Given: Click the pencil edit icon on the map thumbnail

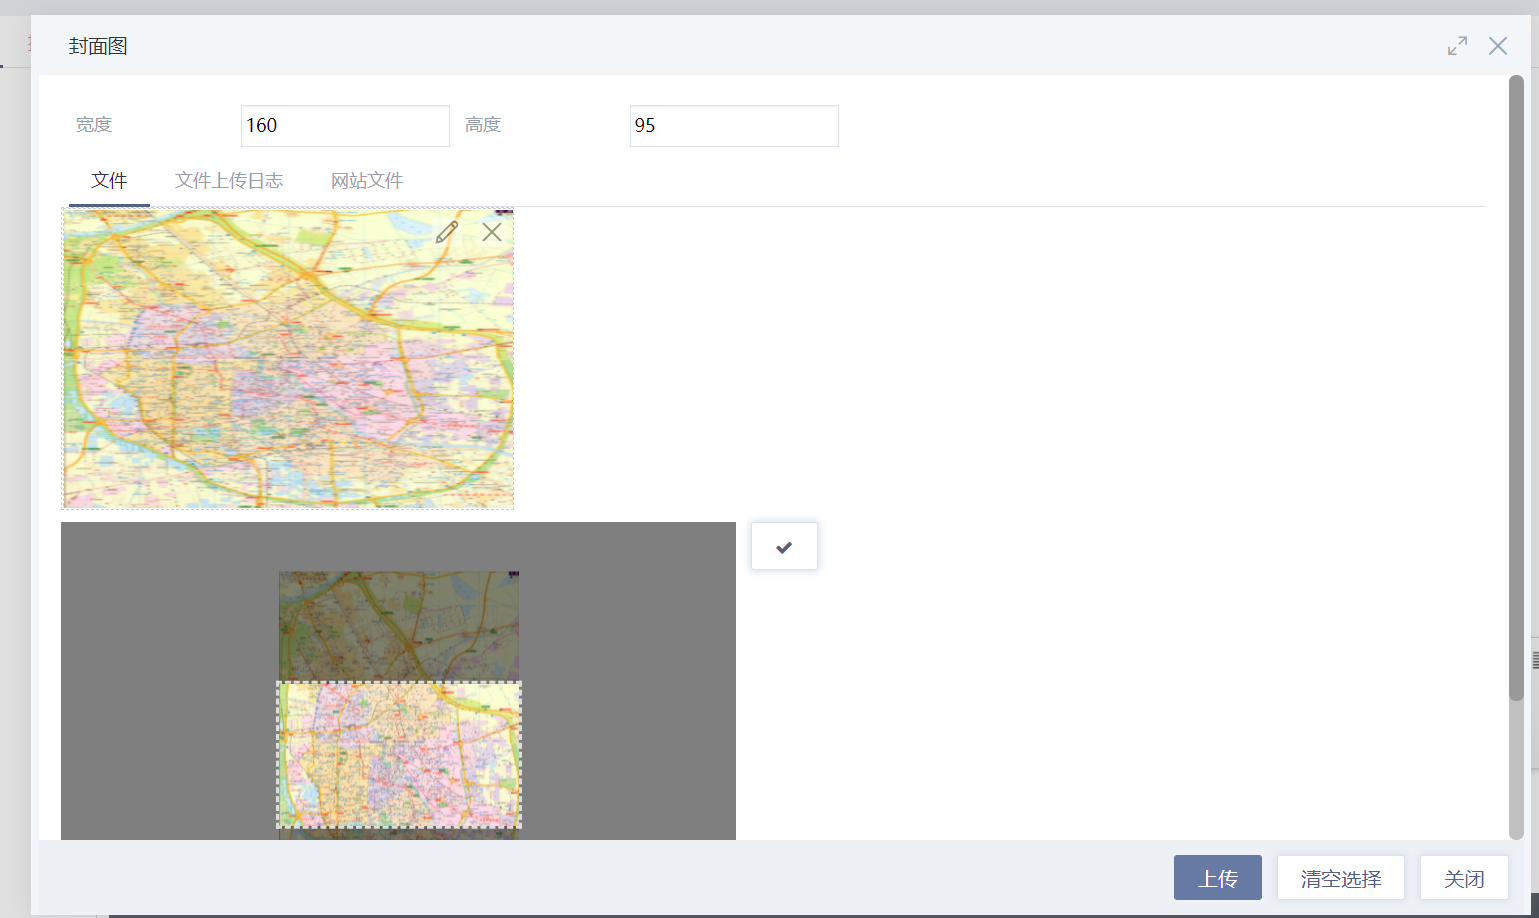Looking at the screenshot, I should point(447,232).
